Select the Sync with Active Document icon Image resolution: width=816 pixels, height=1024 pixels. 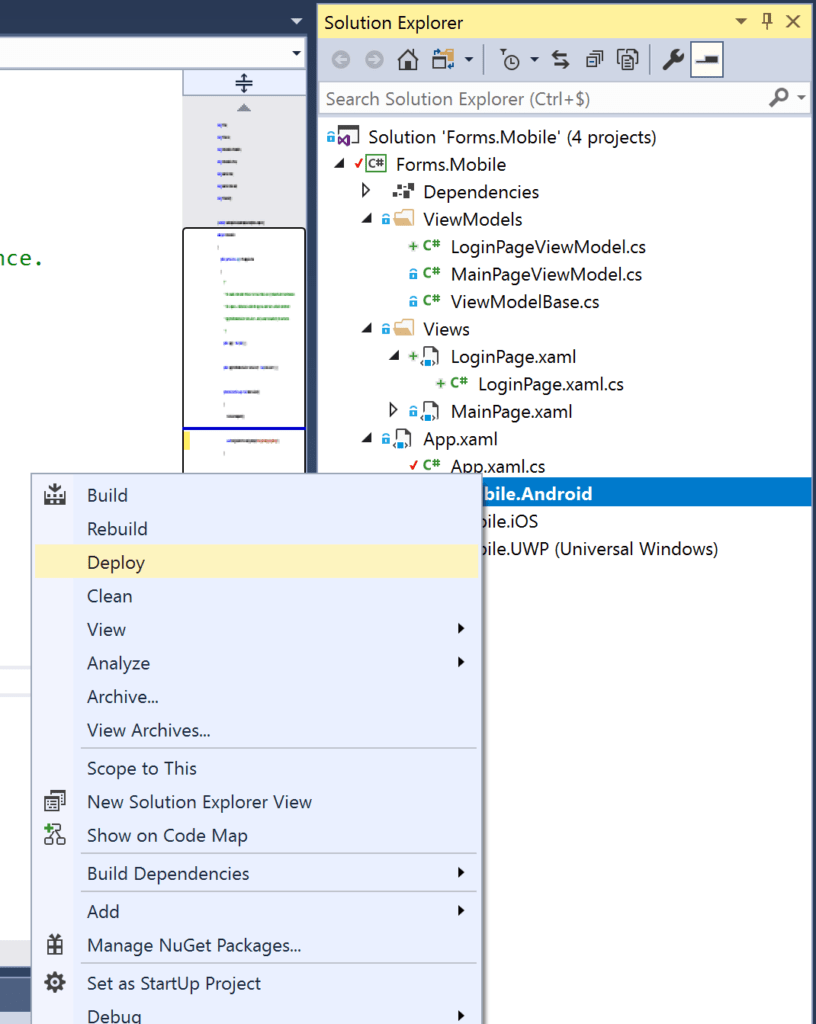(560, 59)
